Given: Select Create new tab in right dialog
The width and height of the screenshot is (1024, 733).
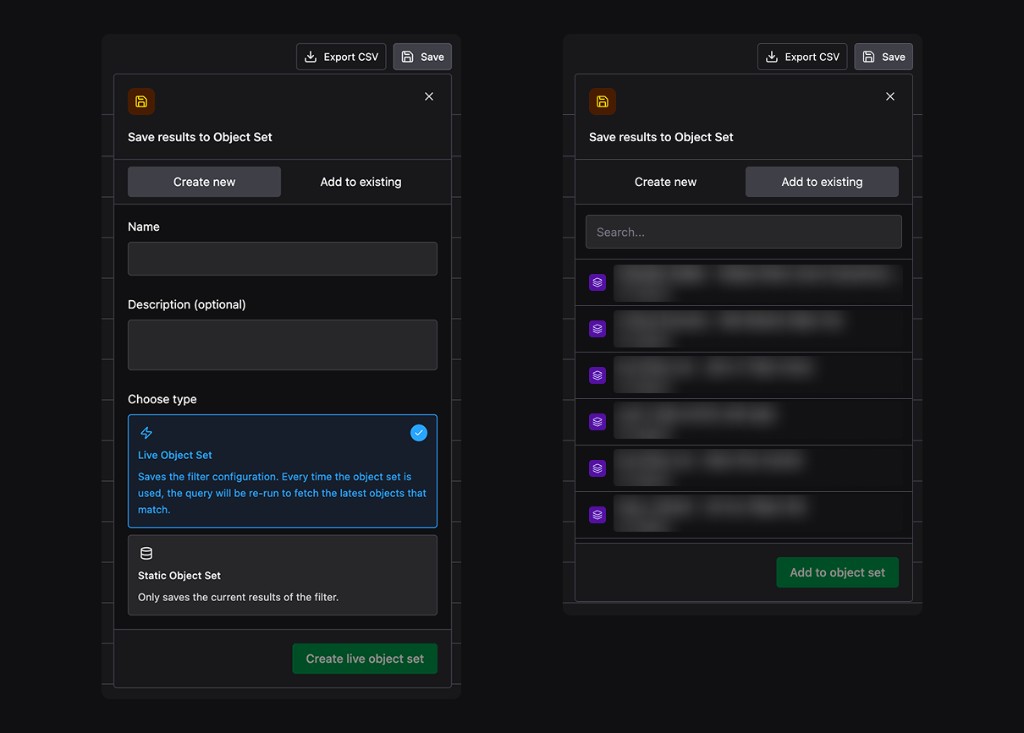Looking at the screenshot, I should click(665, 182).
